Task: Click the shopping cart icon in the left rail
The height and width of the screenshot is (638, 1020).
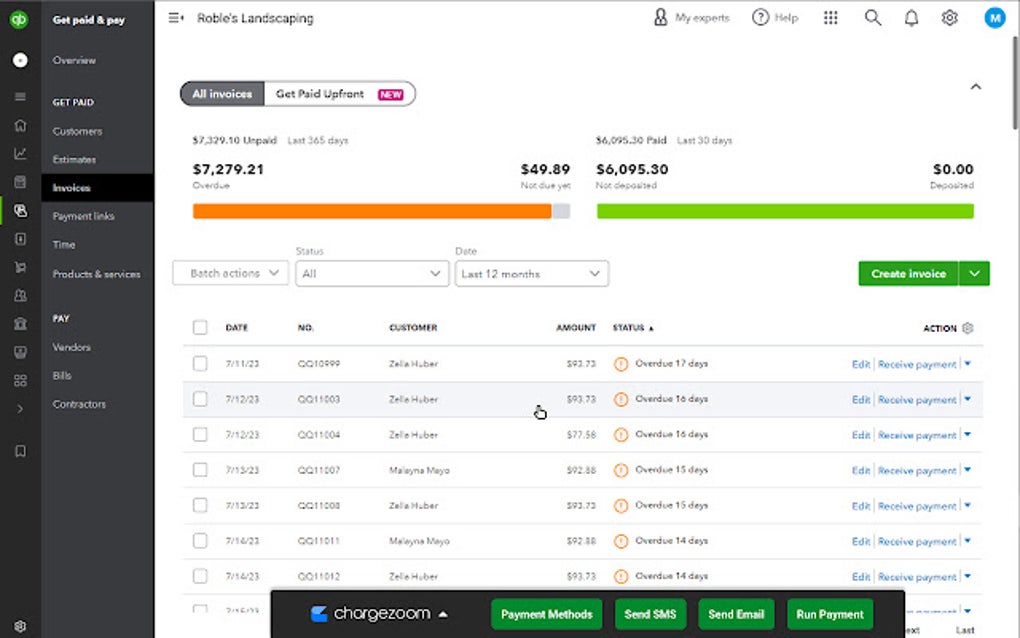Action: (x=20, y=267)
